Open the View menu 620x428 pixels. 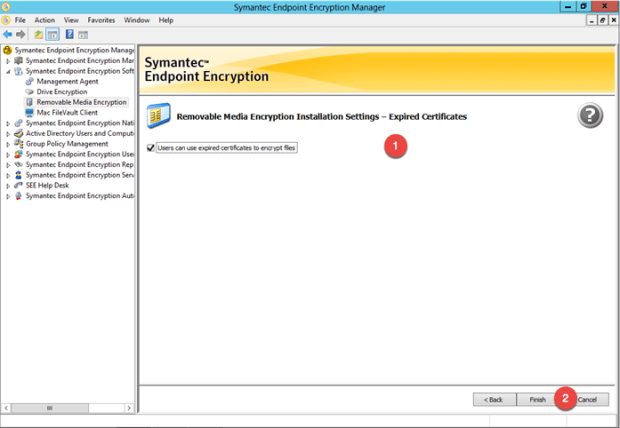click(71, 20)
